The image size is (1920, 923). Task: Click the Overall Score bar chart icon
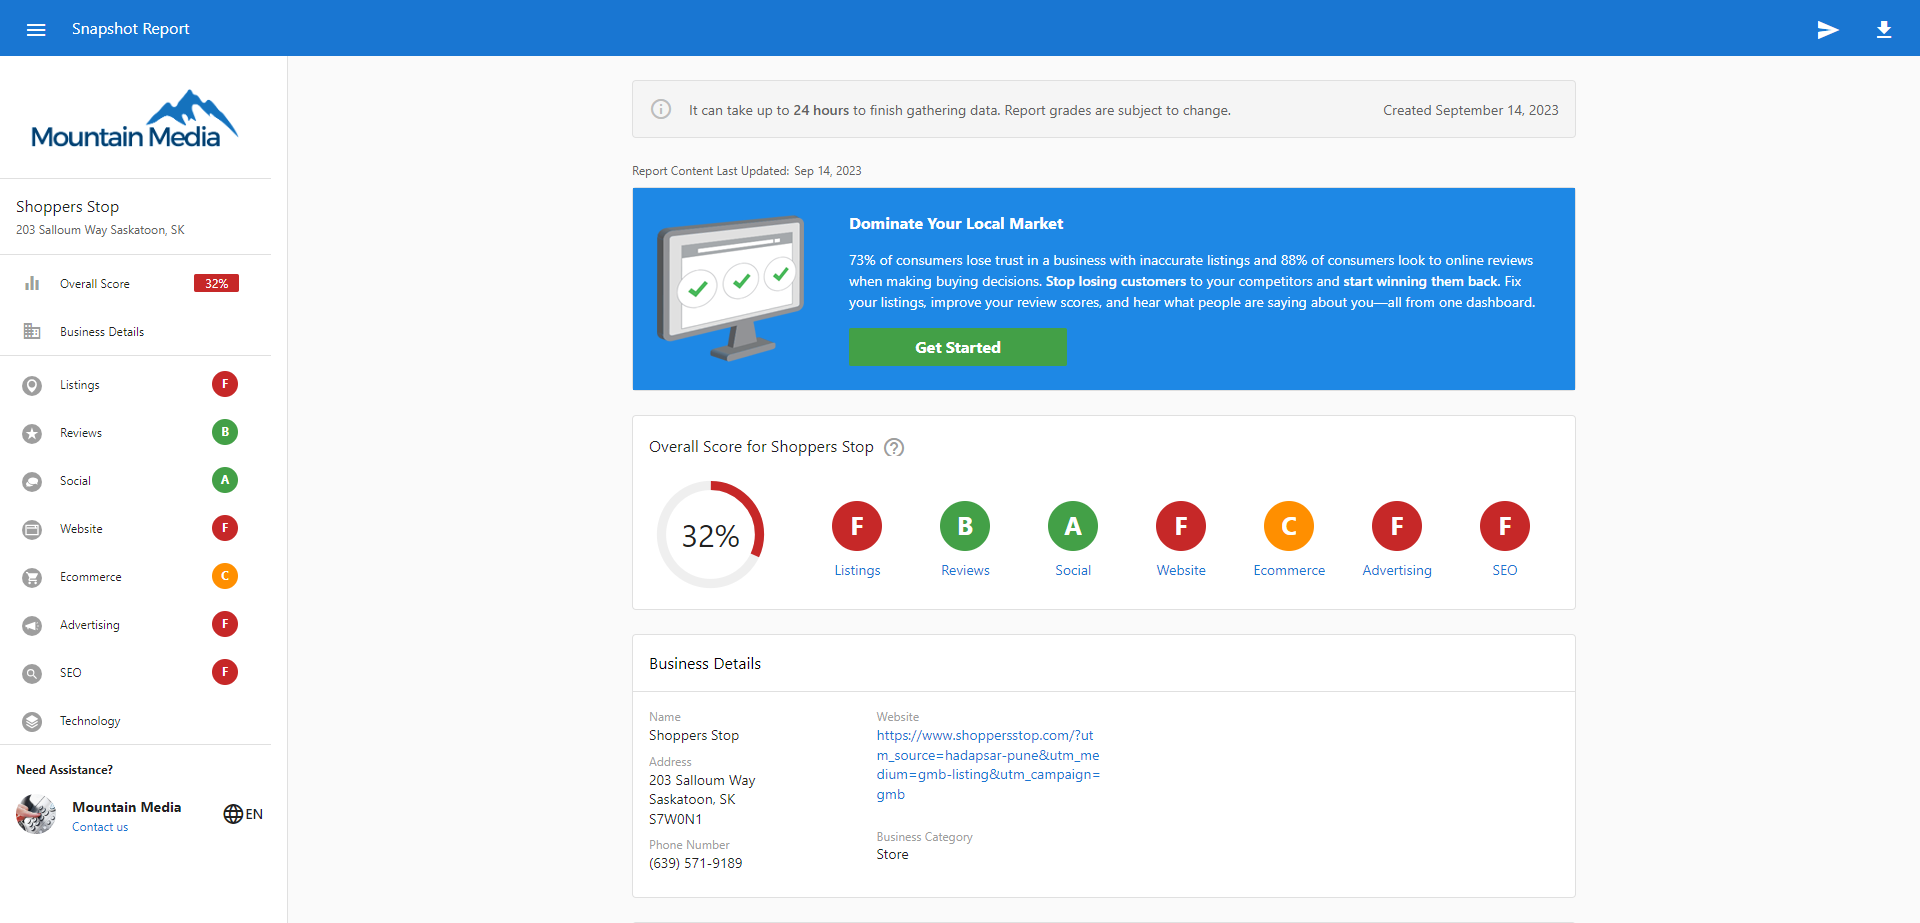pos(32,283)
